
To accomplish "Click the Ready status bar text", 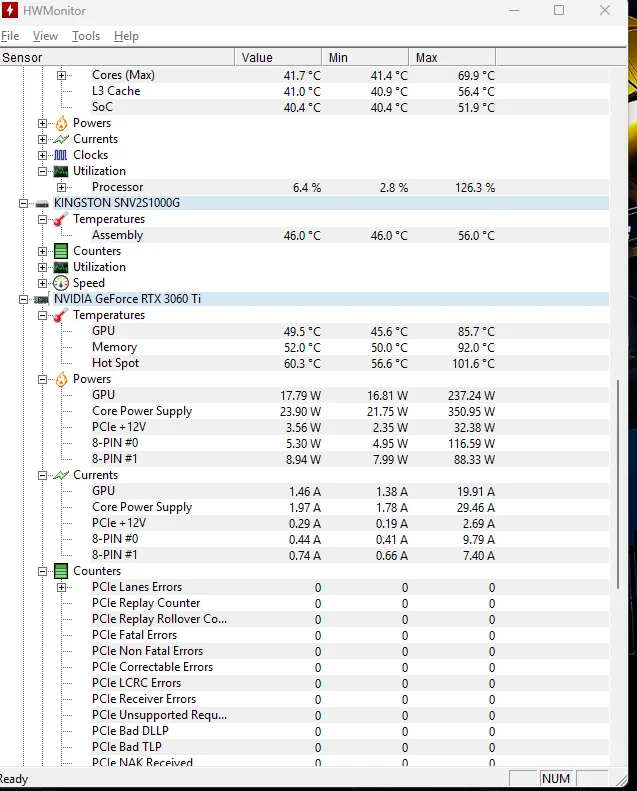I will tap(14, 779).
